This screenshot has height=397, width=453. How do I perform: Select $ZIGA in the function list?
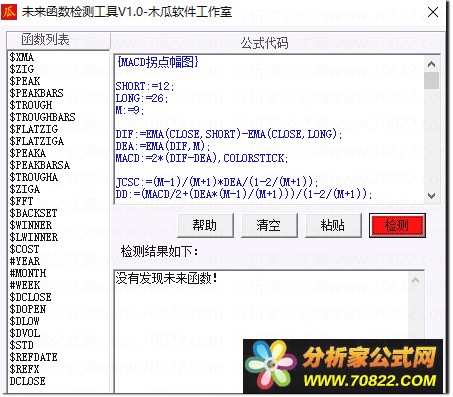click(x=25, y=189)
